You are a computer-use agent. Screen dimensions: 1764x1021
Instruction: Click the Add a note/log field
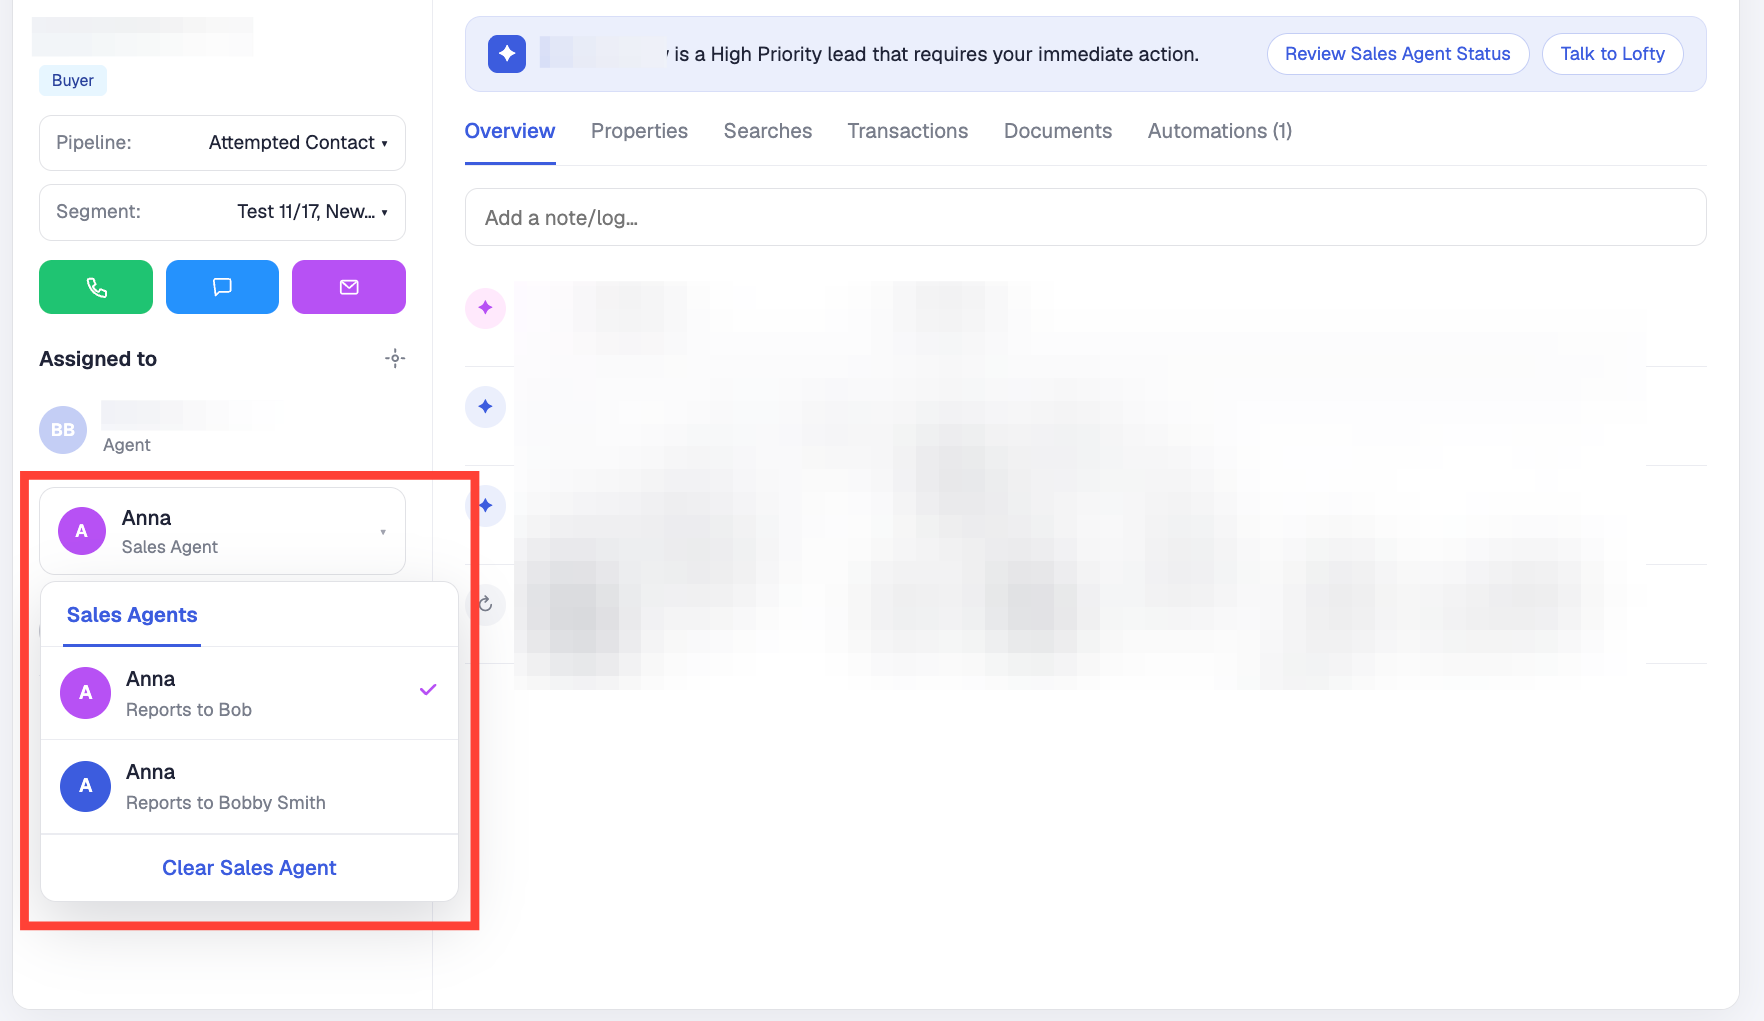[x=1085, y=217]
